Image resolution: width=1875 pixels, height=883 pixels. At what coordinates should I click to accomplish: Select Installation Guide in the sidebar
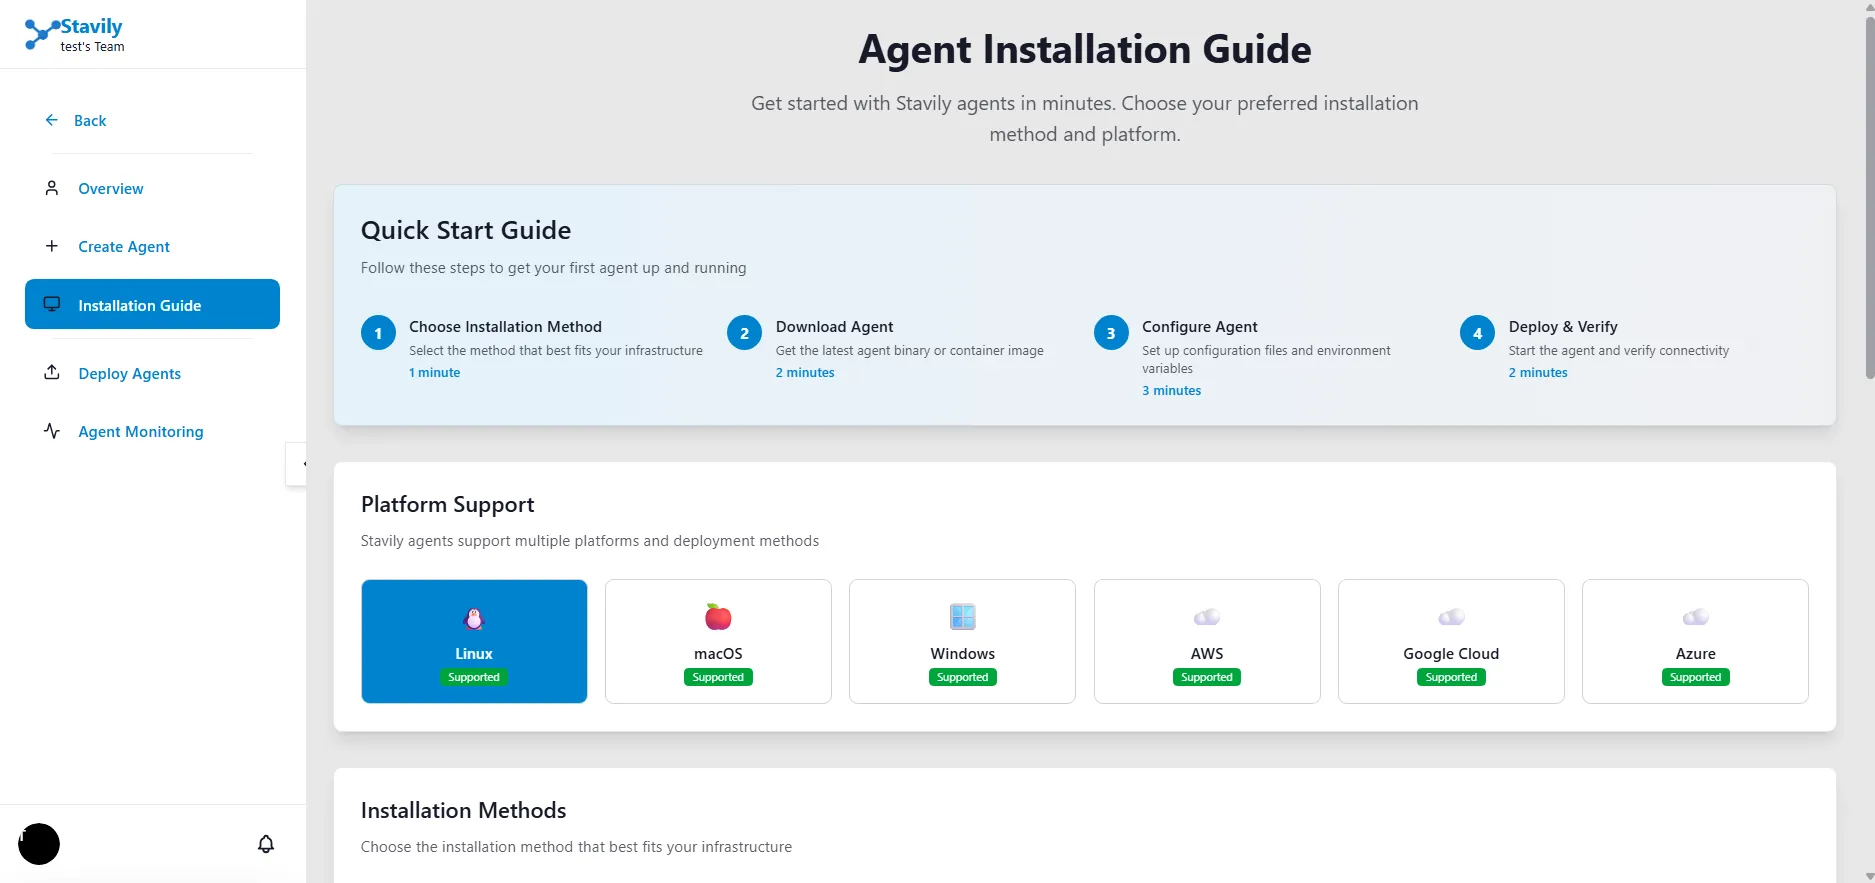[152, 304]
